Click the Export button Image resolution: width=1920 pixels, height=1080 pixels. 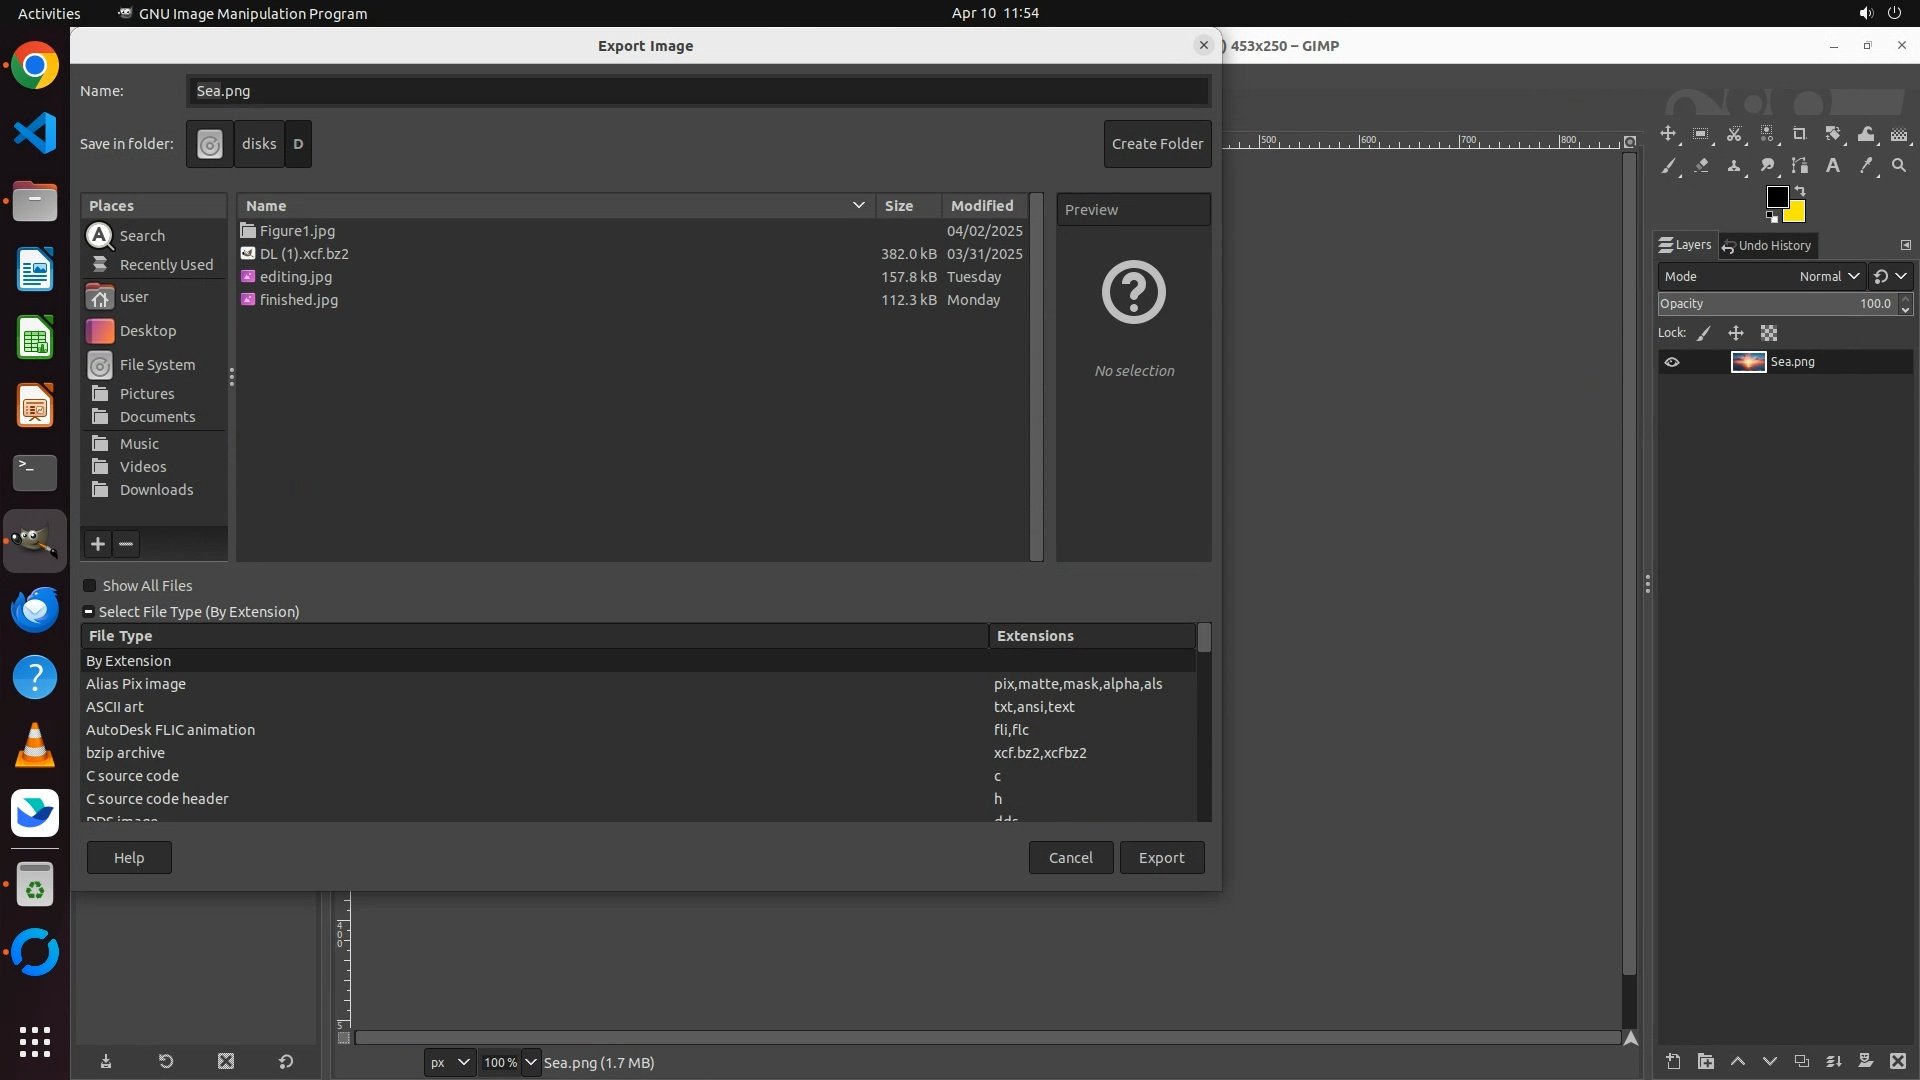coord(1161,858)
